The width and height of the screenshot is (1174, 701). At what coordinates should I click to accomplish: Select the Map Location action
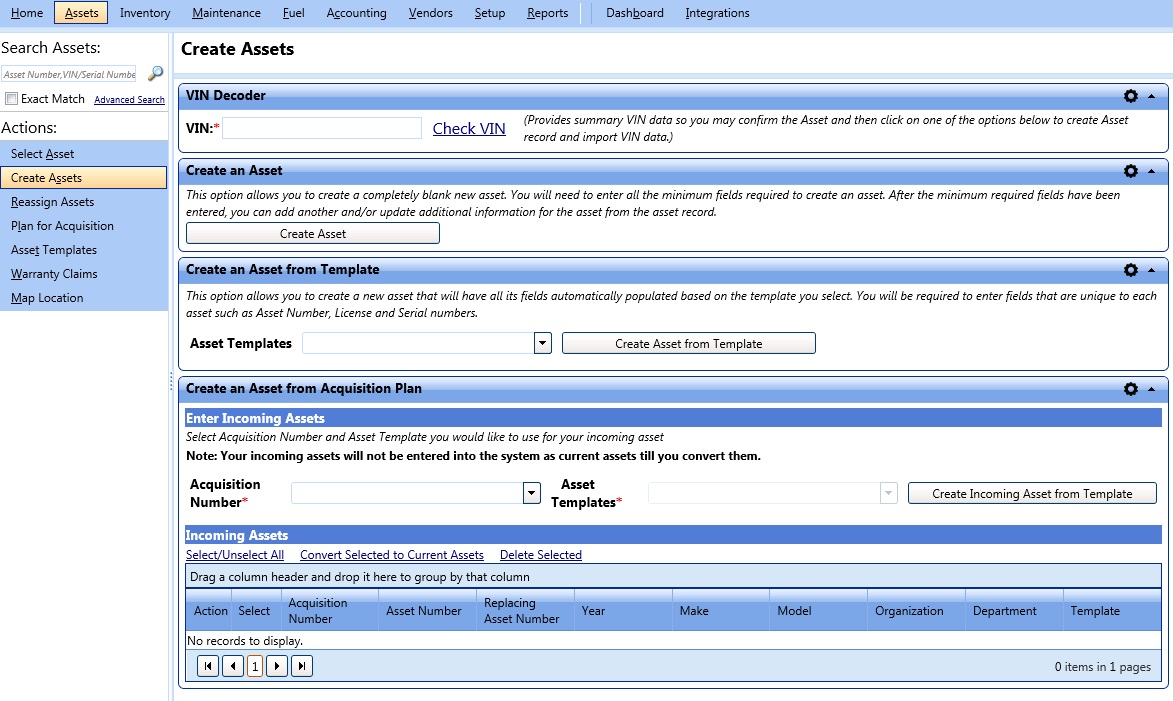coord(84,297)
